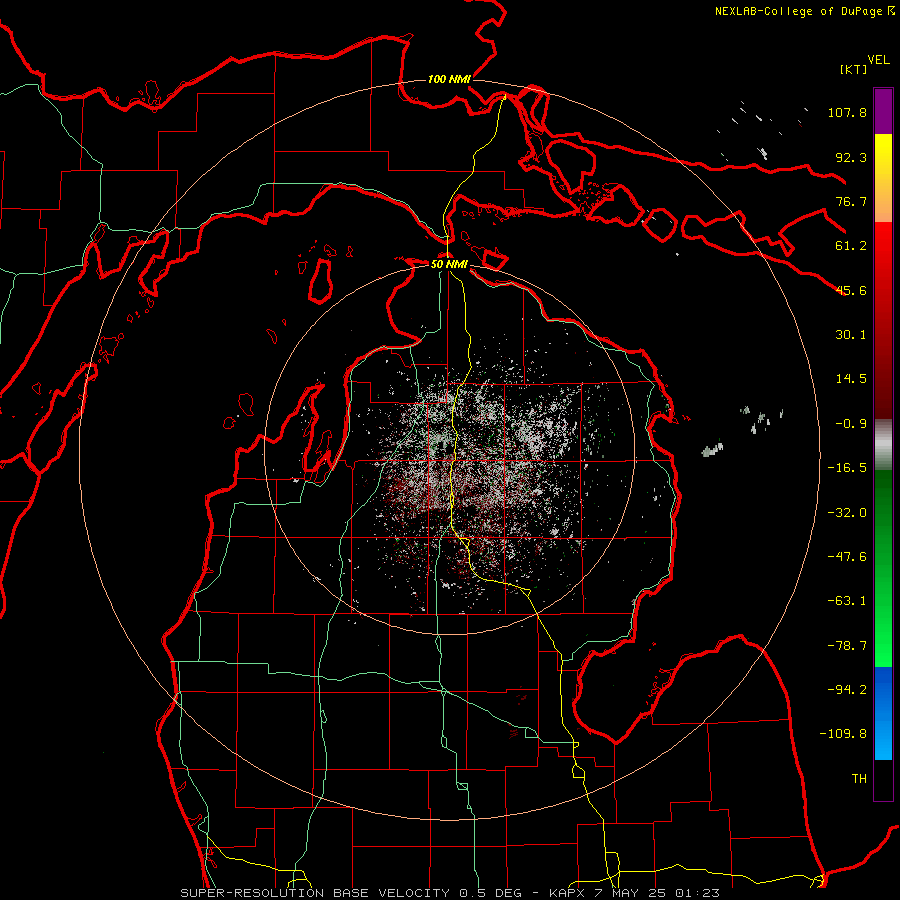Pick the purple segment of the velocity scale
The height and width of the screenshot is (900, 900).
point(883,111)
